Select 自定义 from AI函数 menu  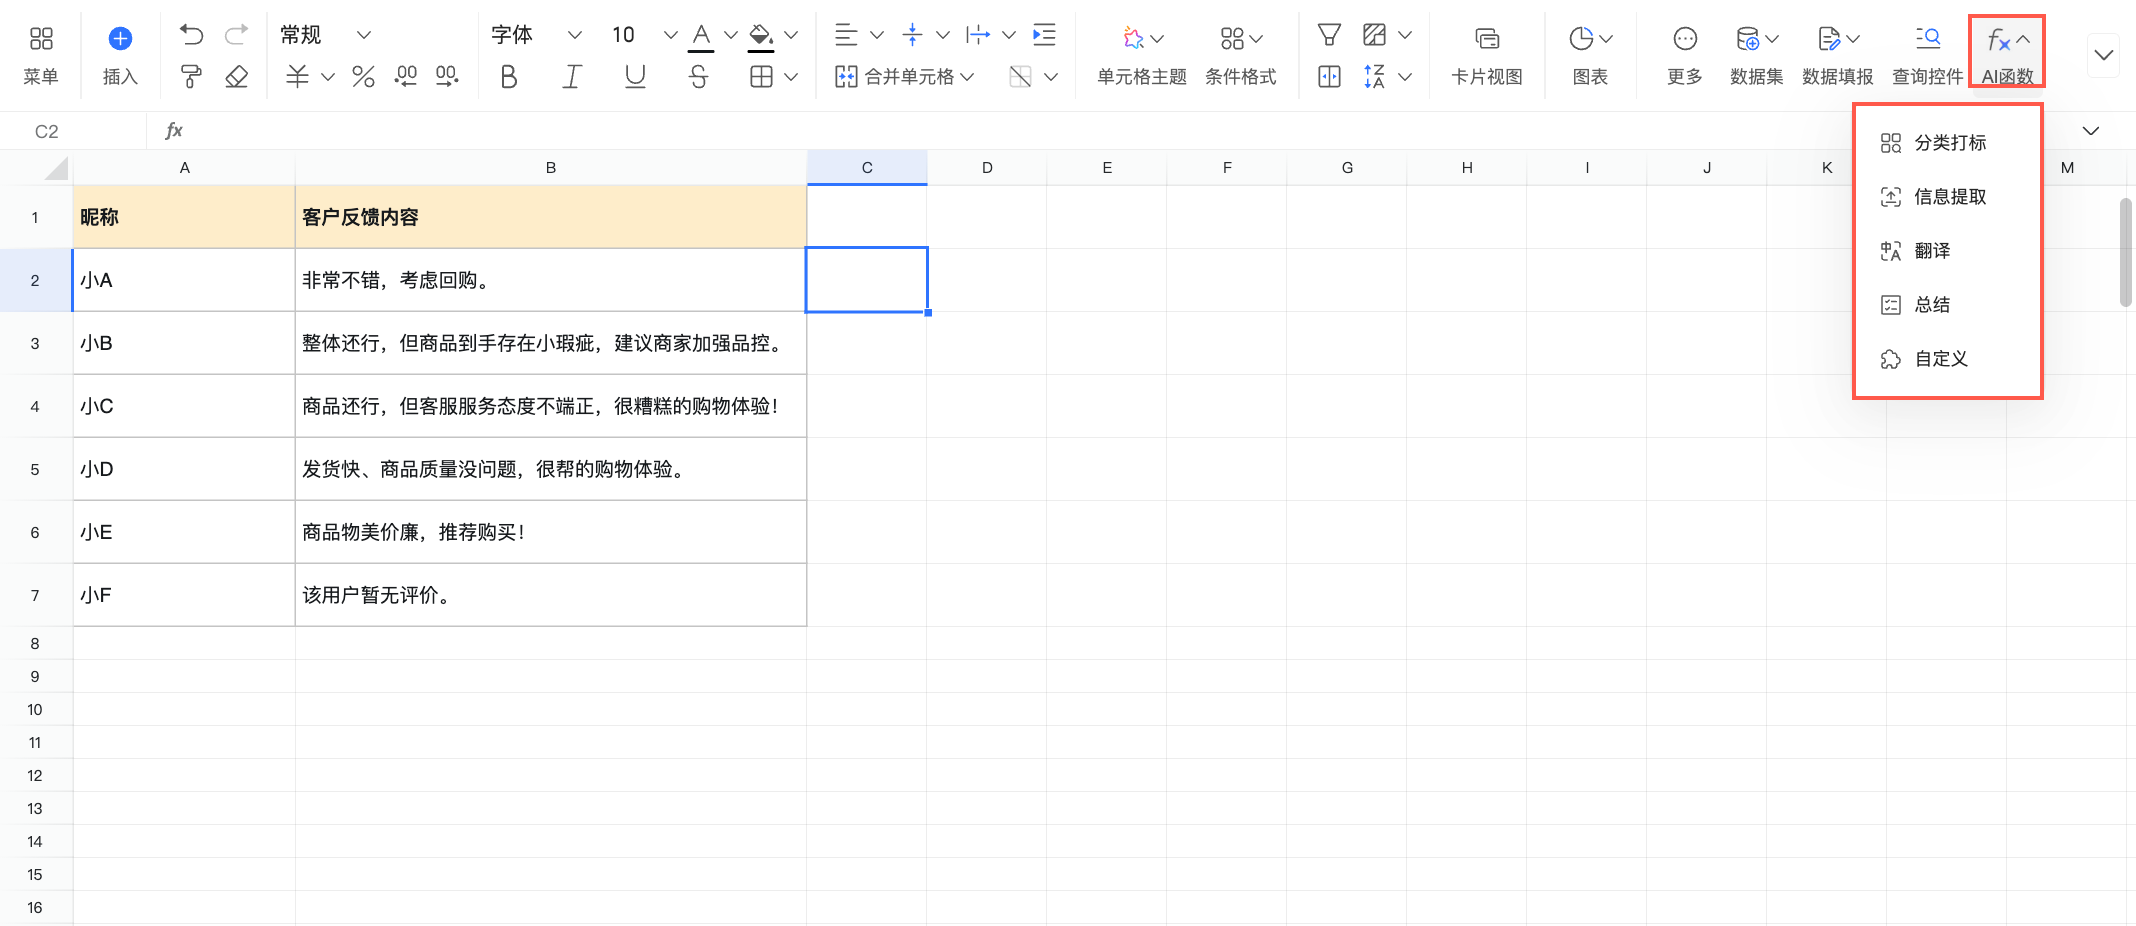coord(1947,359)
